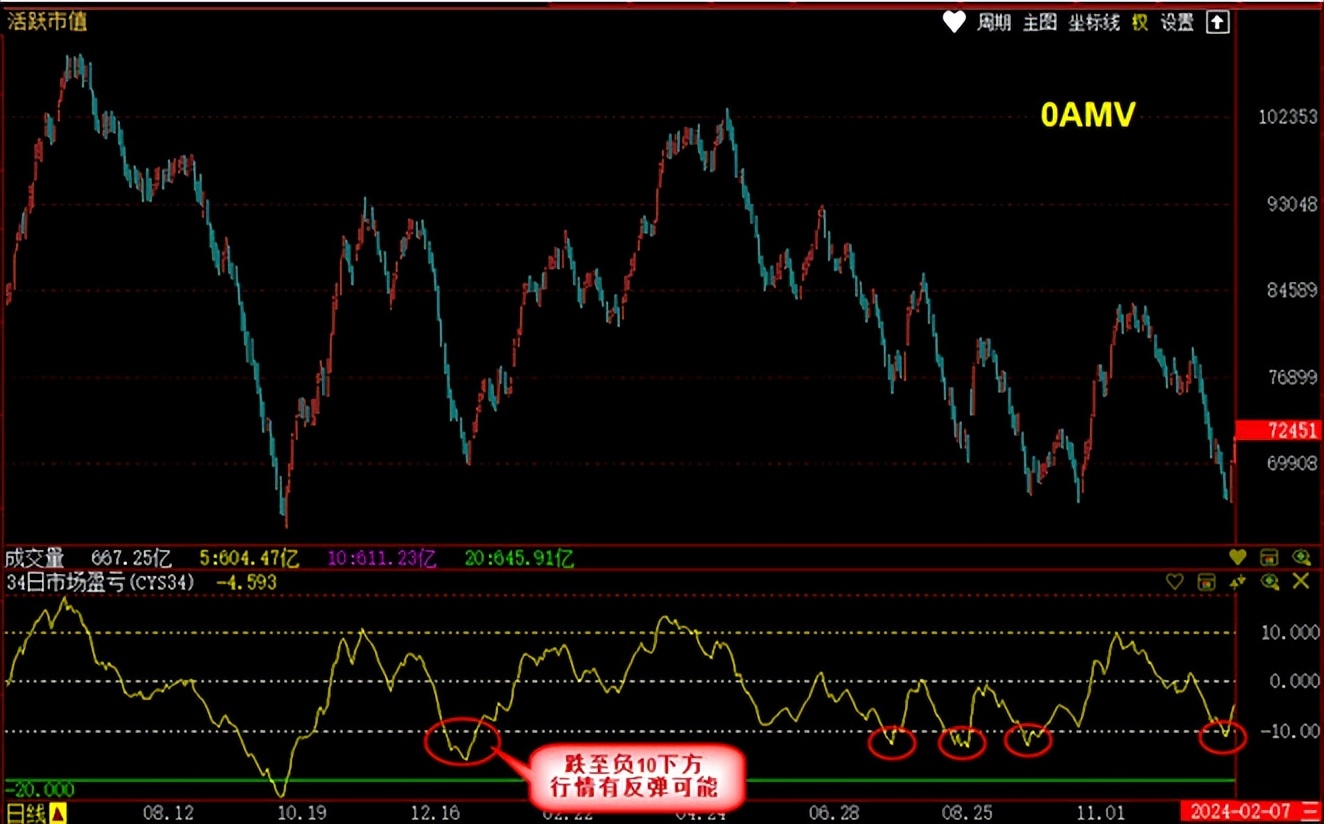Click the red 72451 current price tag
Image resolution: width=1324 pixels, height=824 pixels.
click(1279, 431)
